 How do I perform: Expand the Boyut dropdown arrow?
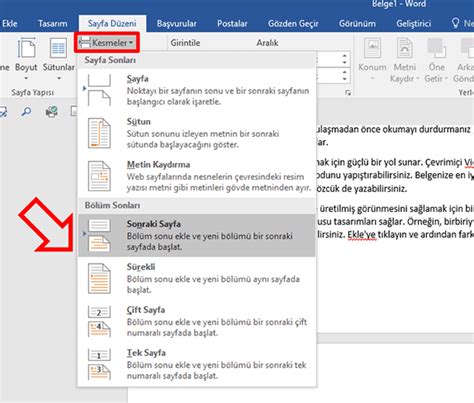click(26, 79)
